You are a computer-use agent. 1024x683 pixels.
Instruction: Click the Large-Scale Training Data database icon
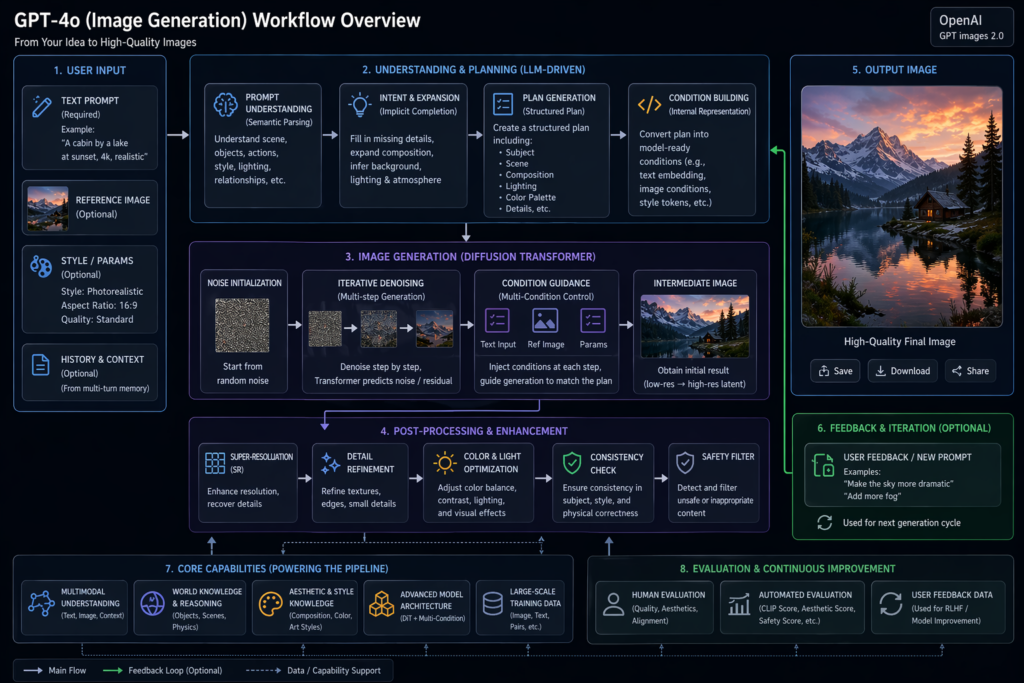(492, 601)
